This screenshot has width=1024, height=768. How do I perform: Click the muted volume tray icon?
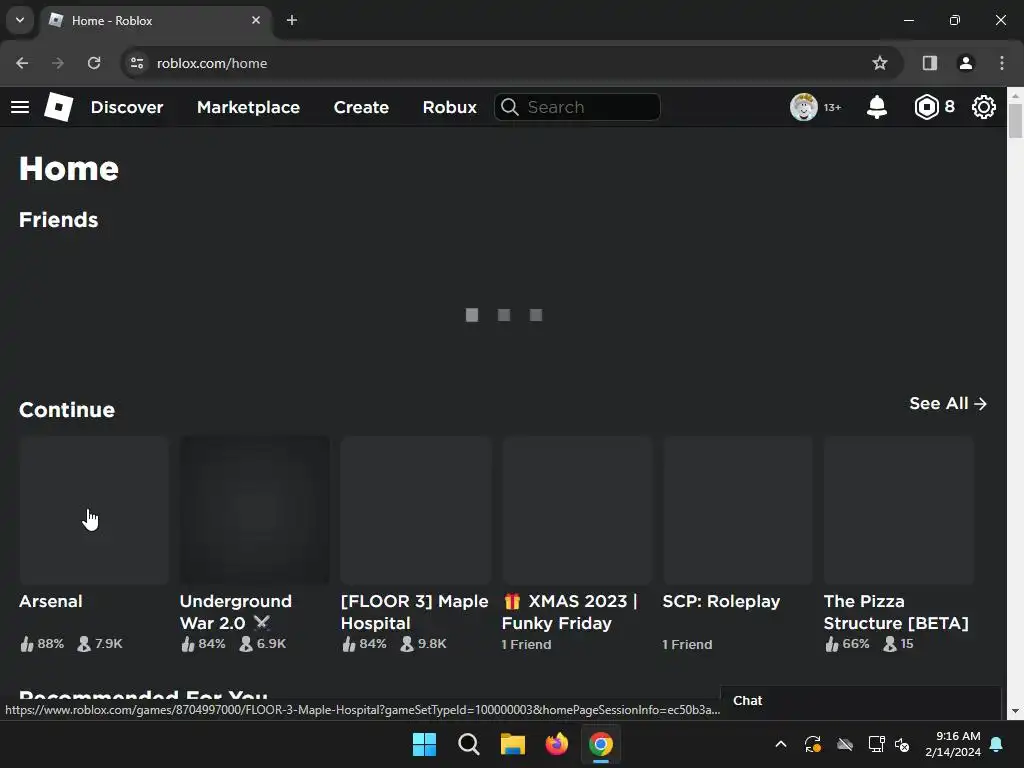[902, 744]
